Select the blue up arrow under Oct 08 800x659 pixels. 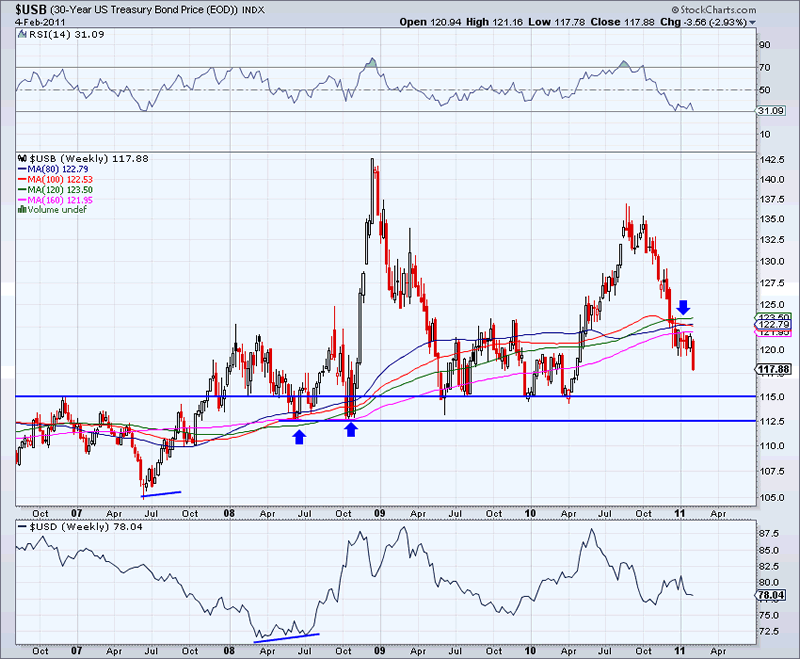tap(350, 429)
